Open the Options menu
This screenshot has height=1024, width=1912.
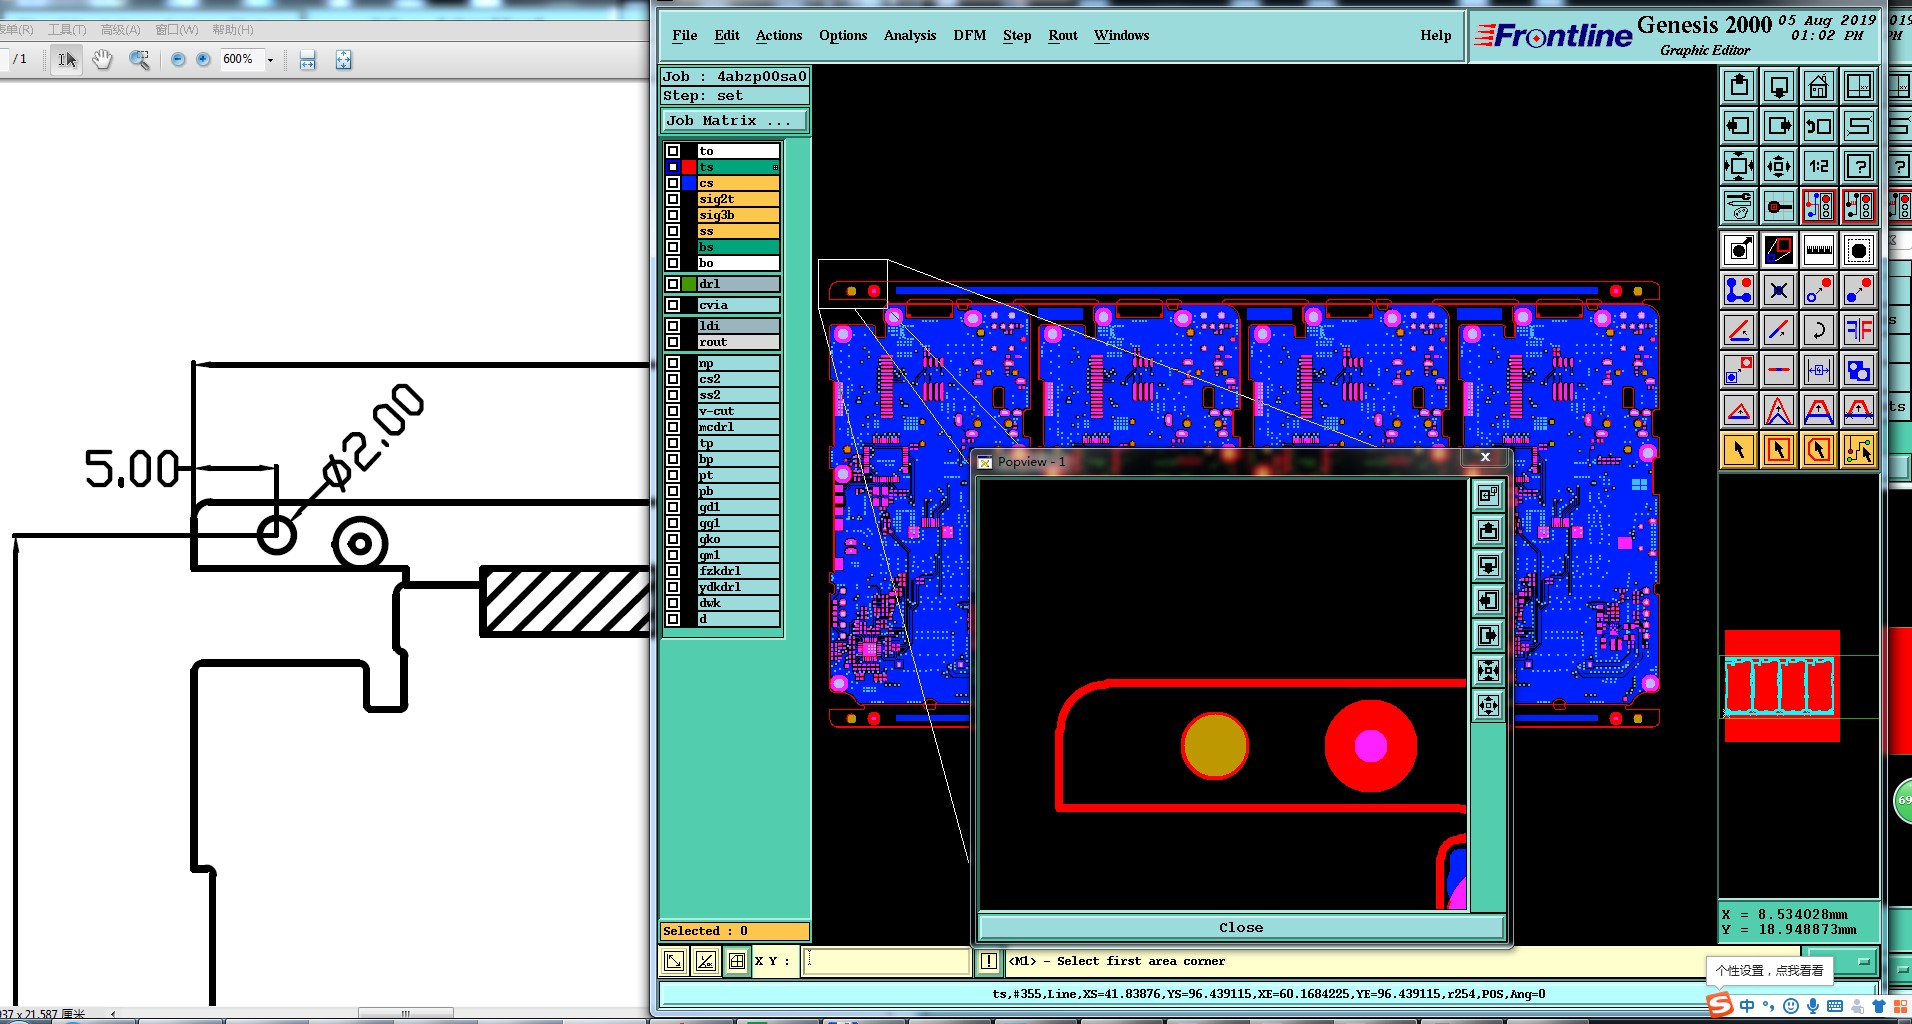[843, 35]
